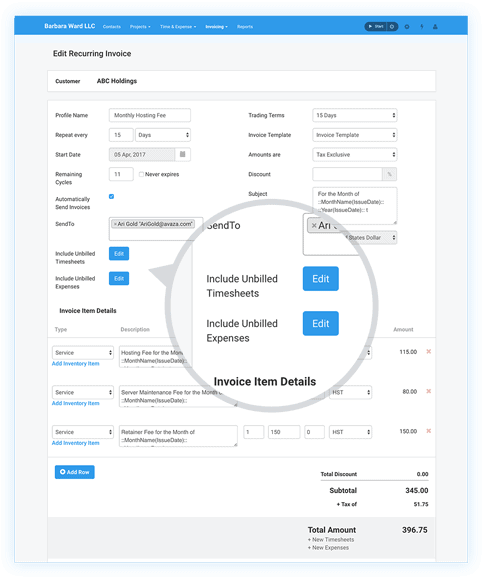Delete the 150.00 retainer fee row
The image size is (483, 578).
(x=428, y=431)
